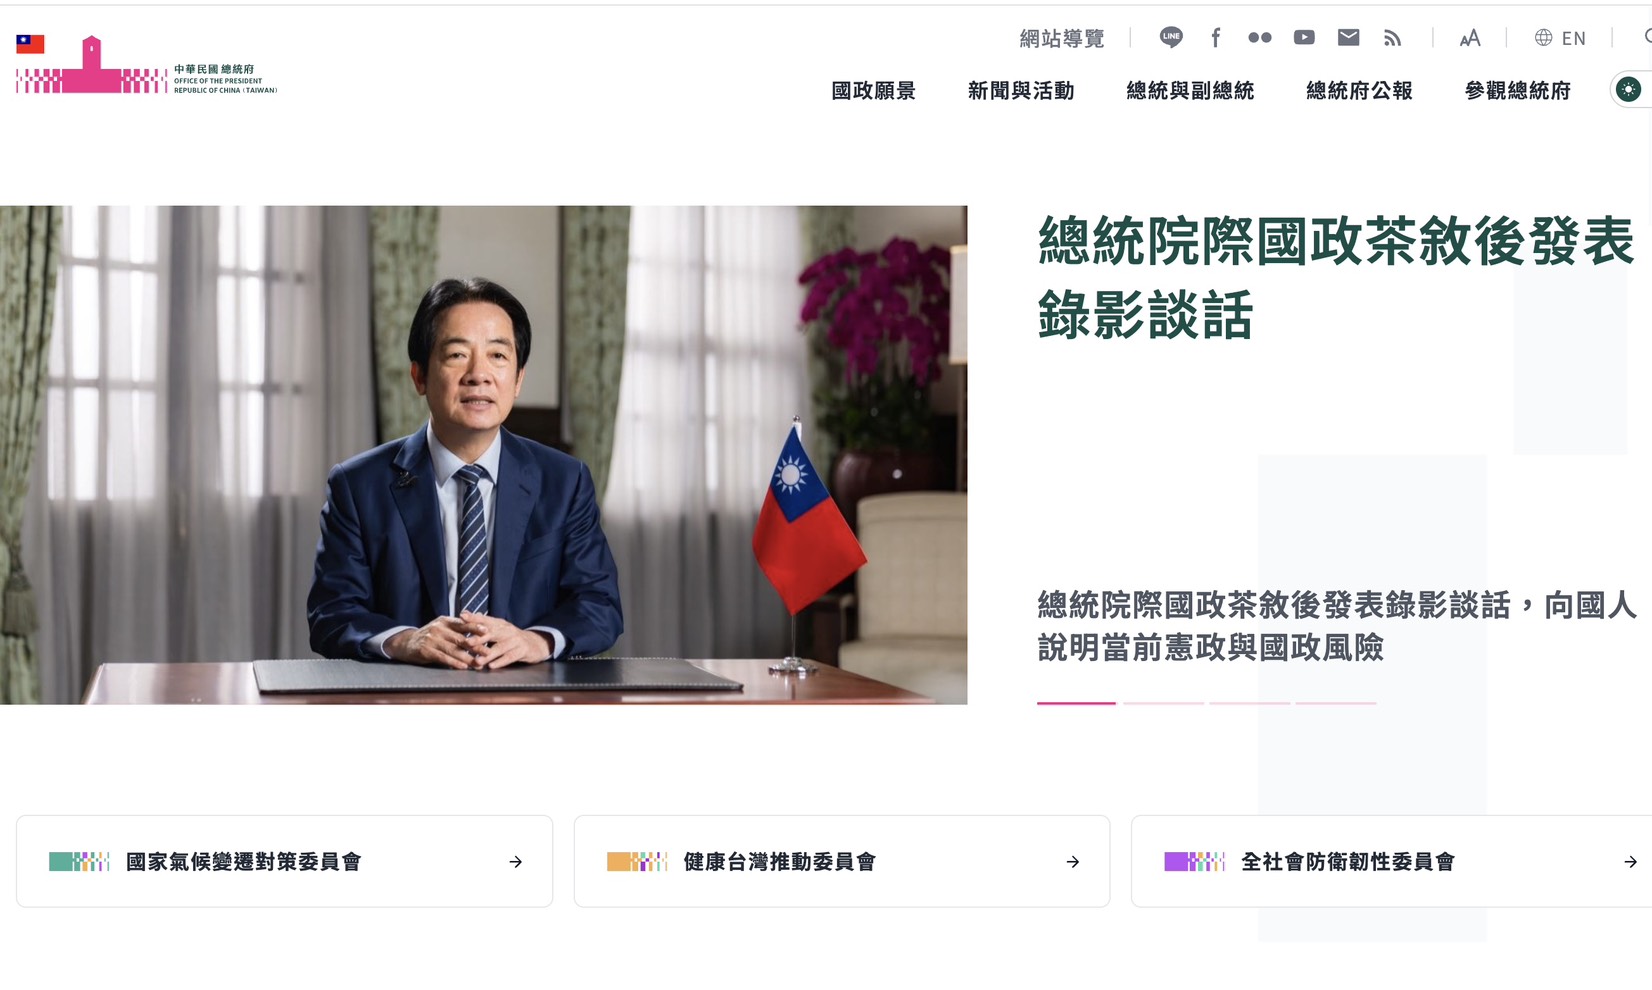Viewport: 1652px width, 990px height.
Task: Click the Office of the President logo
Action: (x=146, y=65)
